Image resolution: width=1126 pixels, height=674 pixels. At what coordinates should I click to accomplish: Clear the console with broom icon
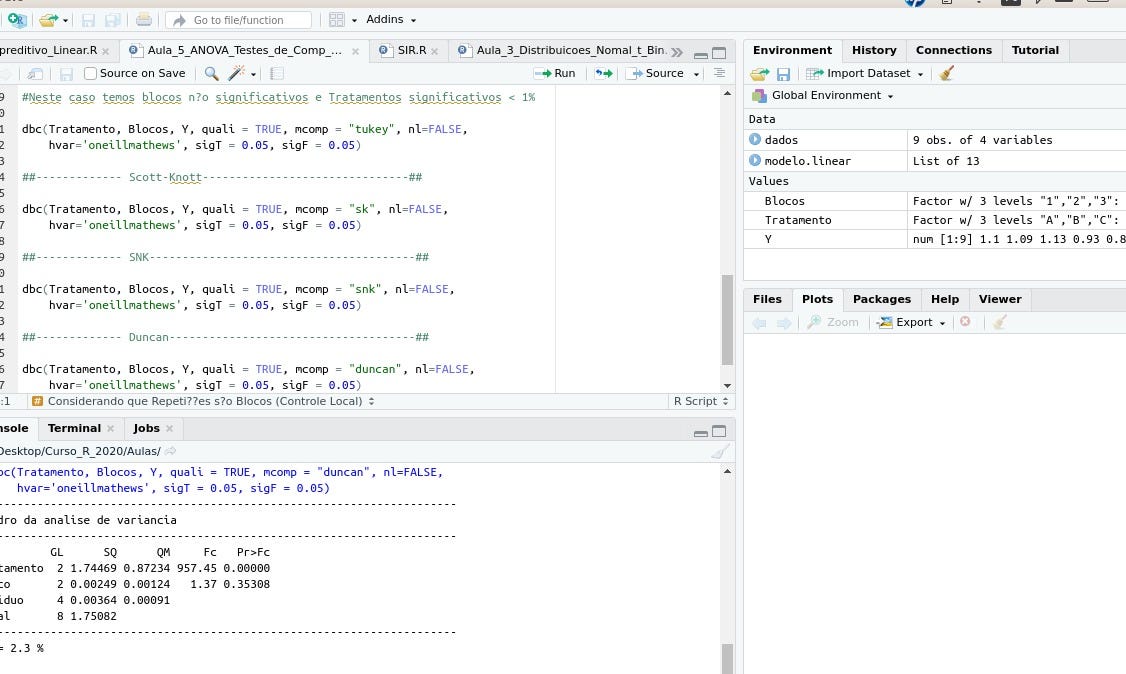pos(720,451)
